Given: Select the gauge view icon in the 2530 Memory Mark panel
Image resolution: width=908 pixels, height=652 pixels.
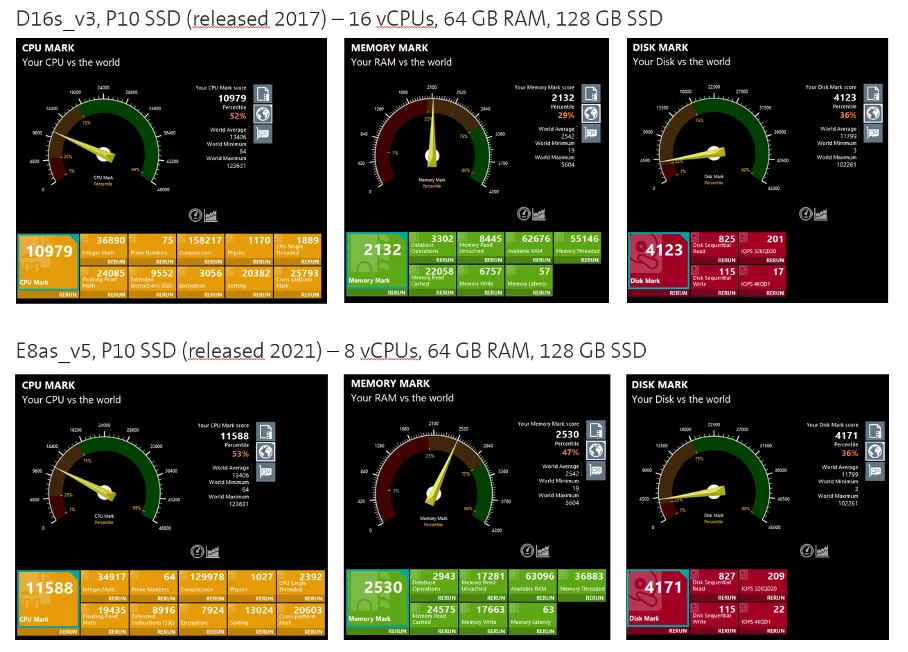Looking at the screenshot, I should point(528,551).
